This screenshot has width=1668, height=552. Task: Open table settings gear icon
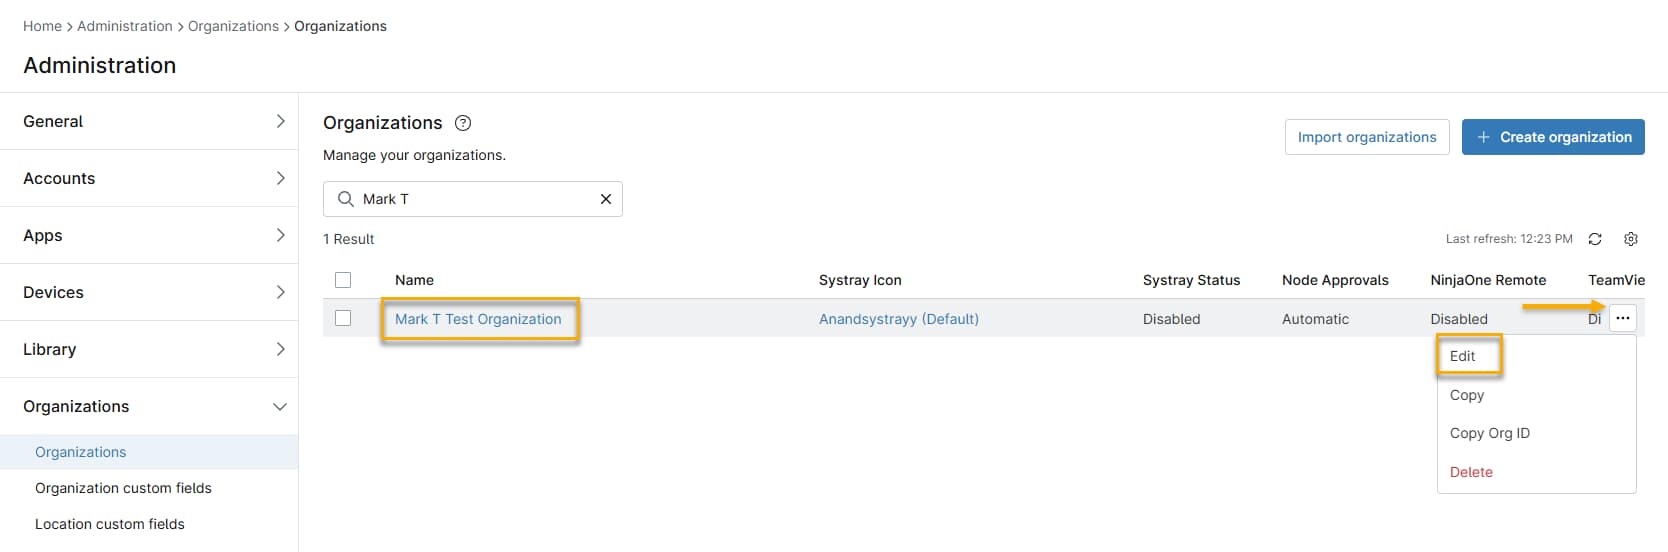1631,239
